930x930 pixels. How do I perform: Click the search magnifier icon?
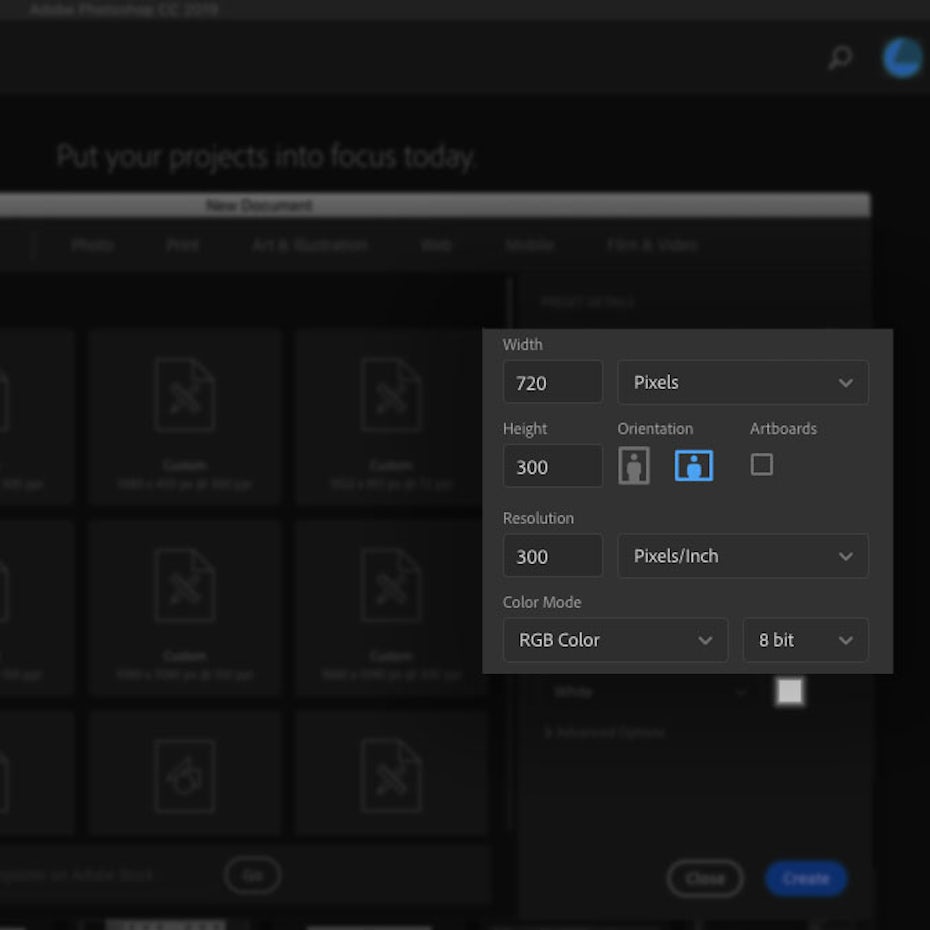coord(840,58)
